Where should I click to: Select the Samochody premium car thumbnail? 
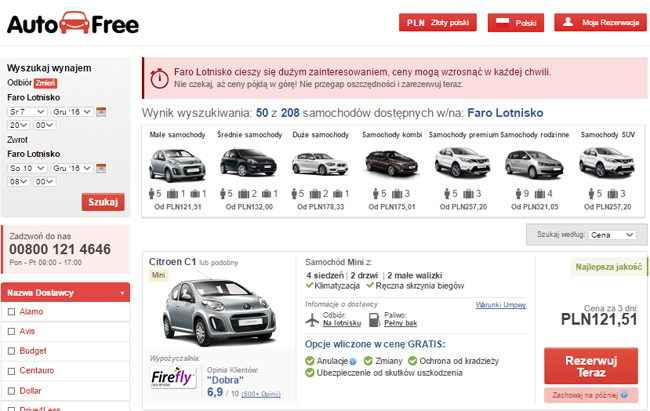463,162
